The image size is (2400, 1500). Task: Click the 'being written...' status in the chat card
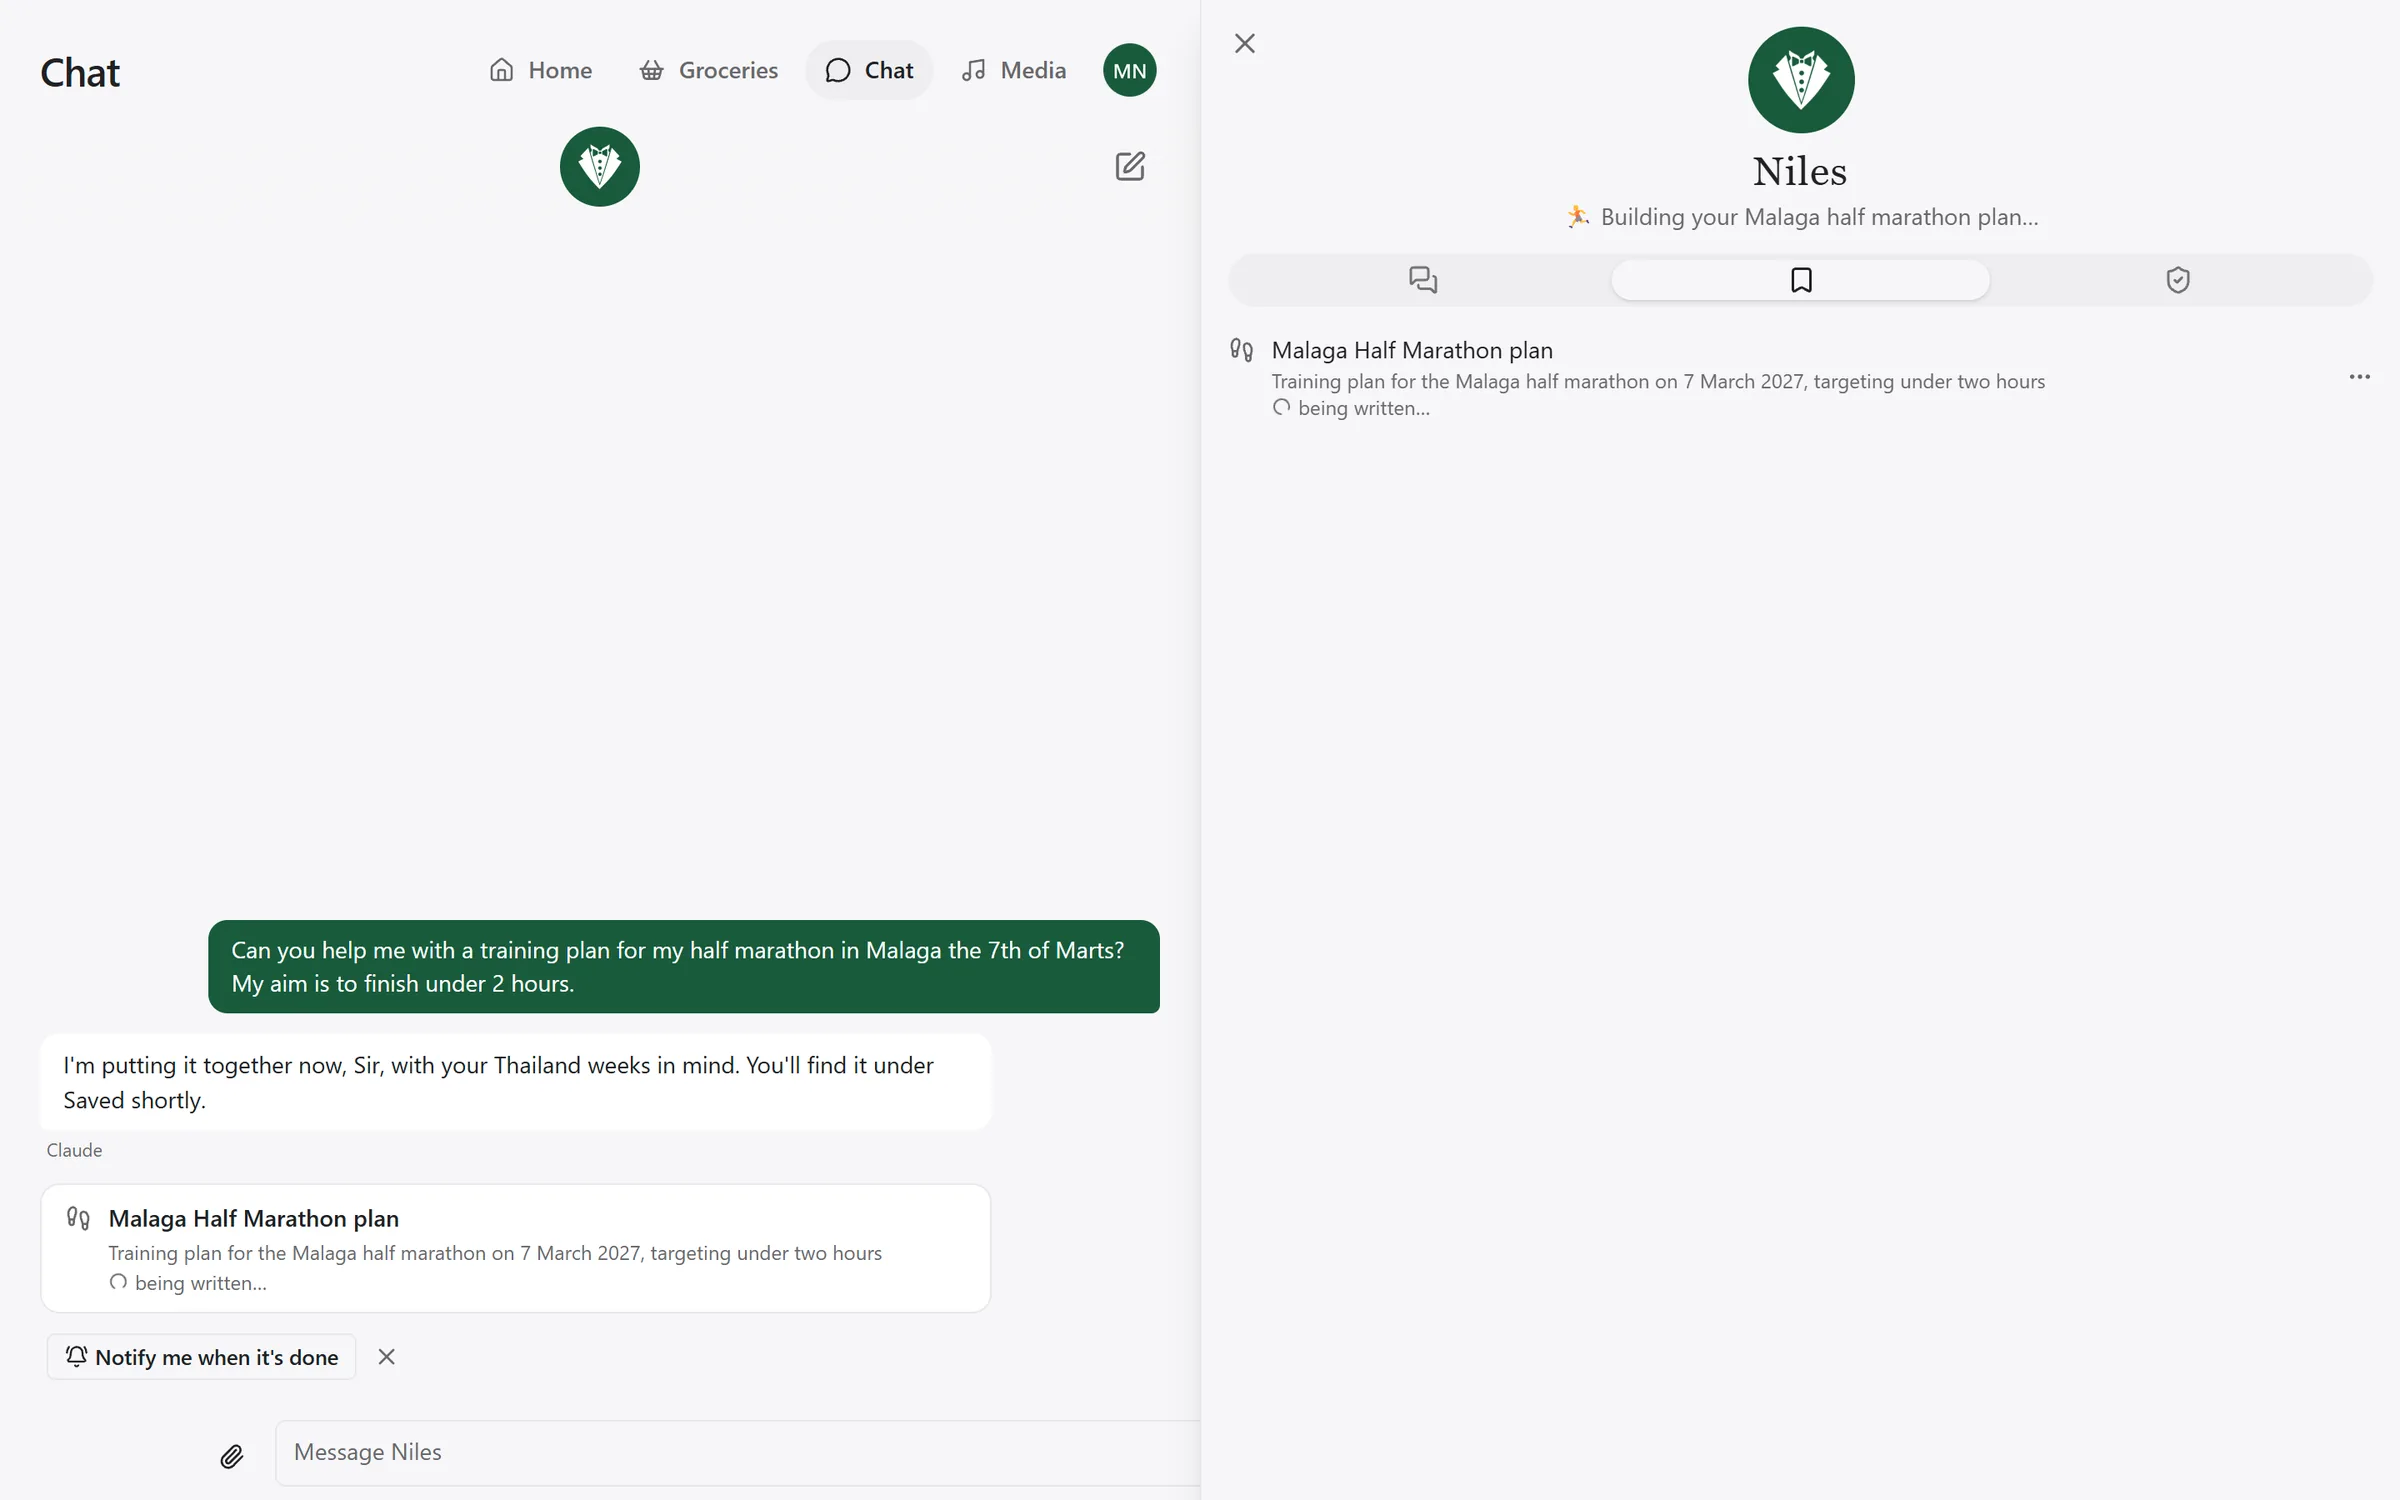188,1283
